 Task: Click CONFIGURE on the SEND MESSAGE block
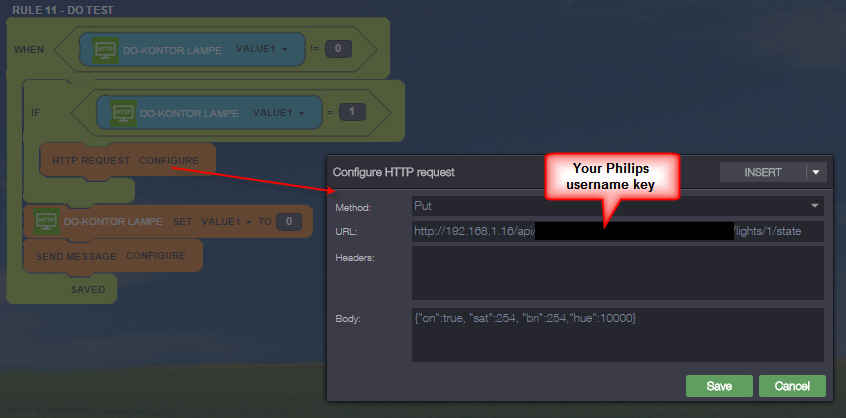click(155, 255)
